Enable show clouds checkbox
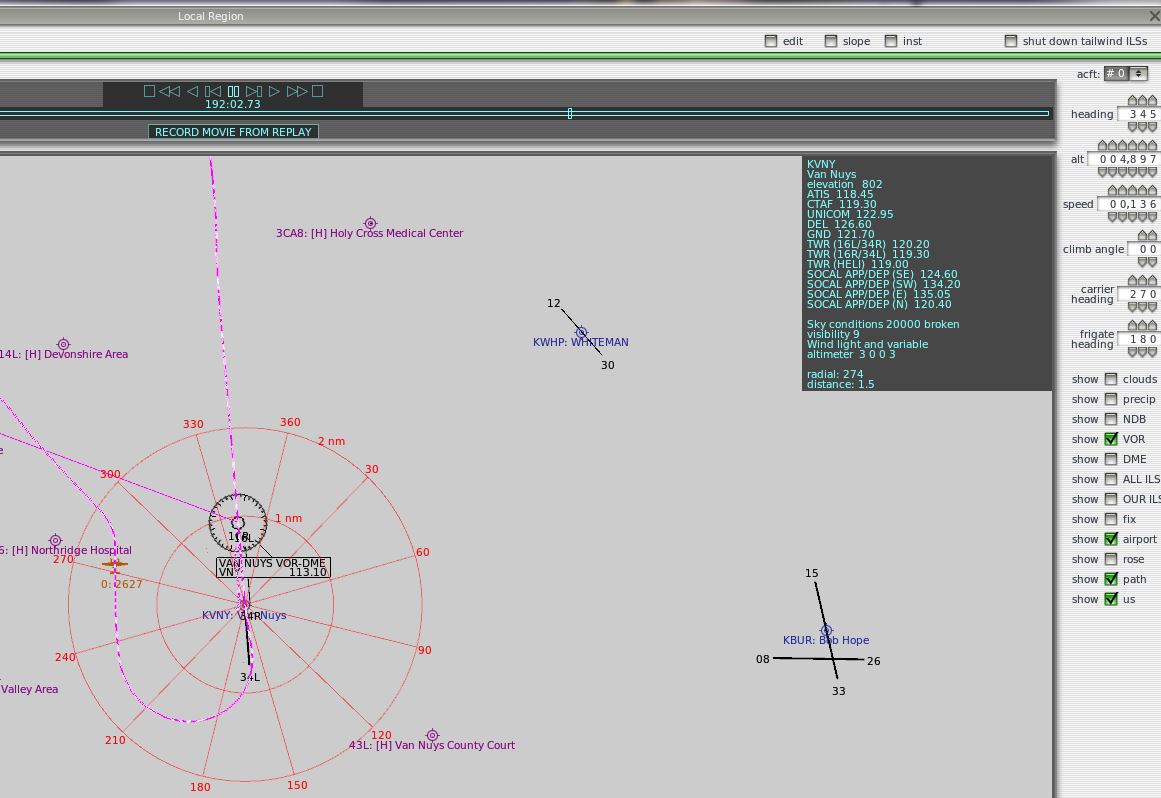1161x798 pixels. click(1111, 379)
